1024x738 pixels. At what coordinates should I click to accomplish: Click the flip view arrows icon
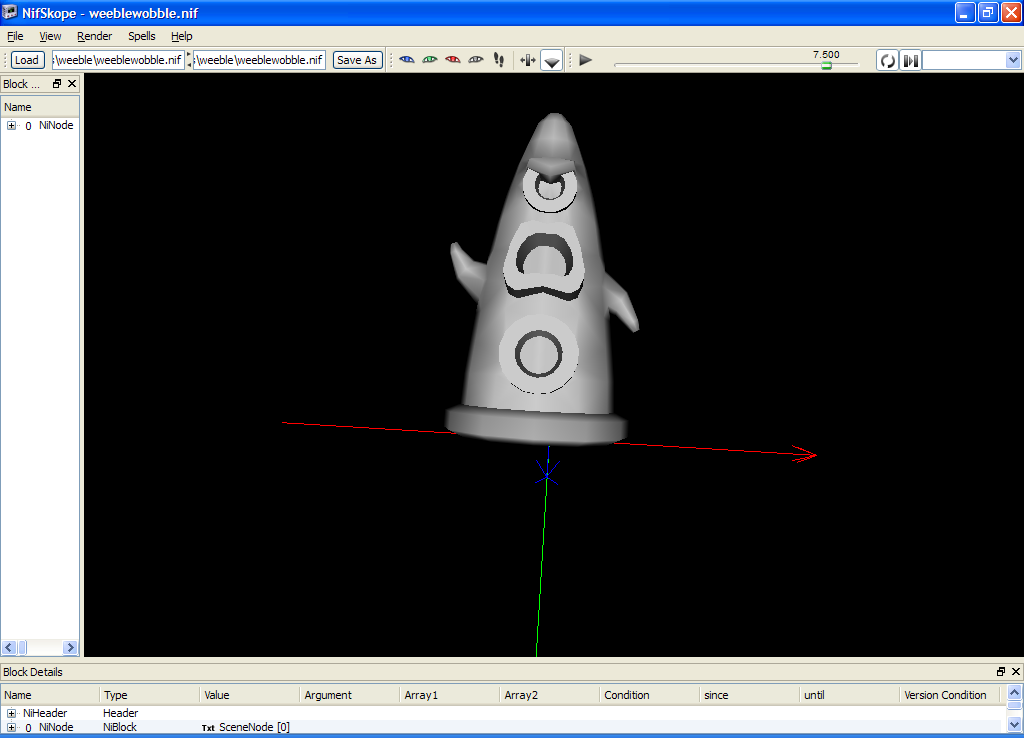pyautogui.click(x=528, y=60)
